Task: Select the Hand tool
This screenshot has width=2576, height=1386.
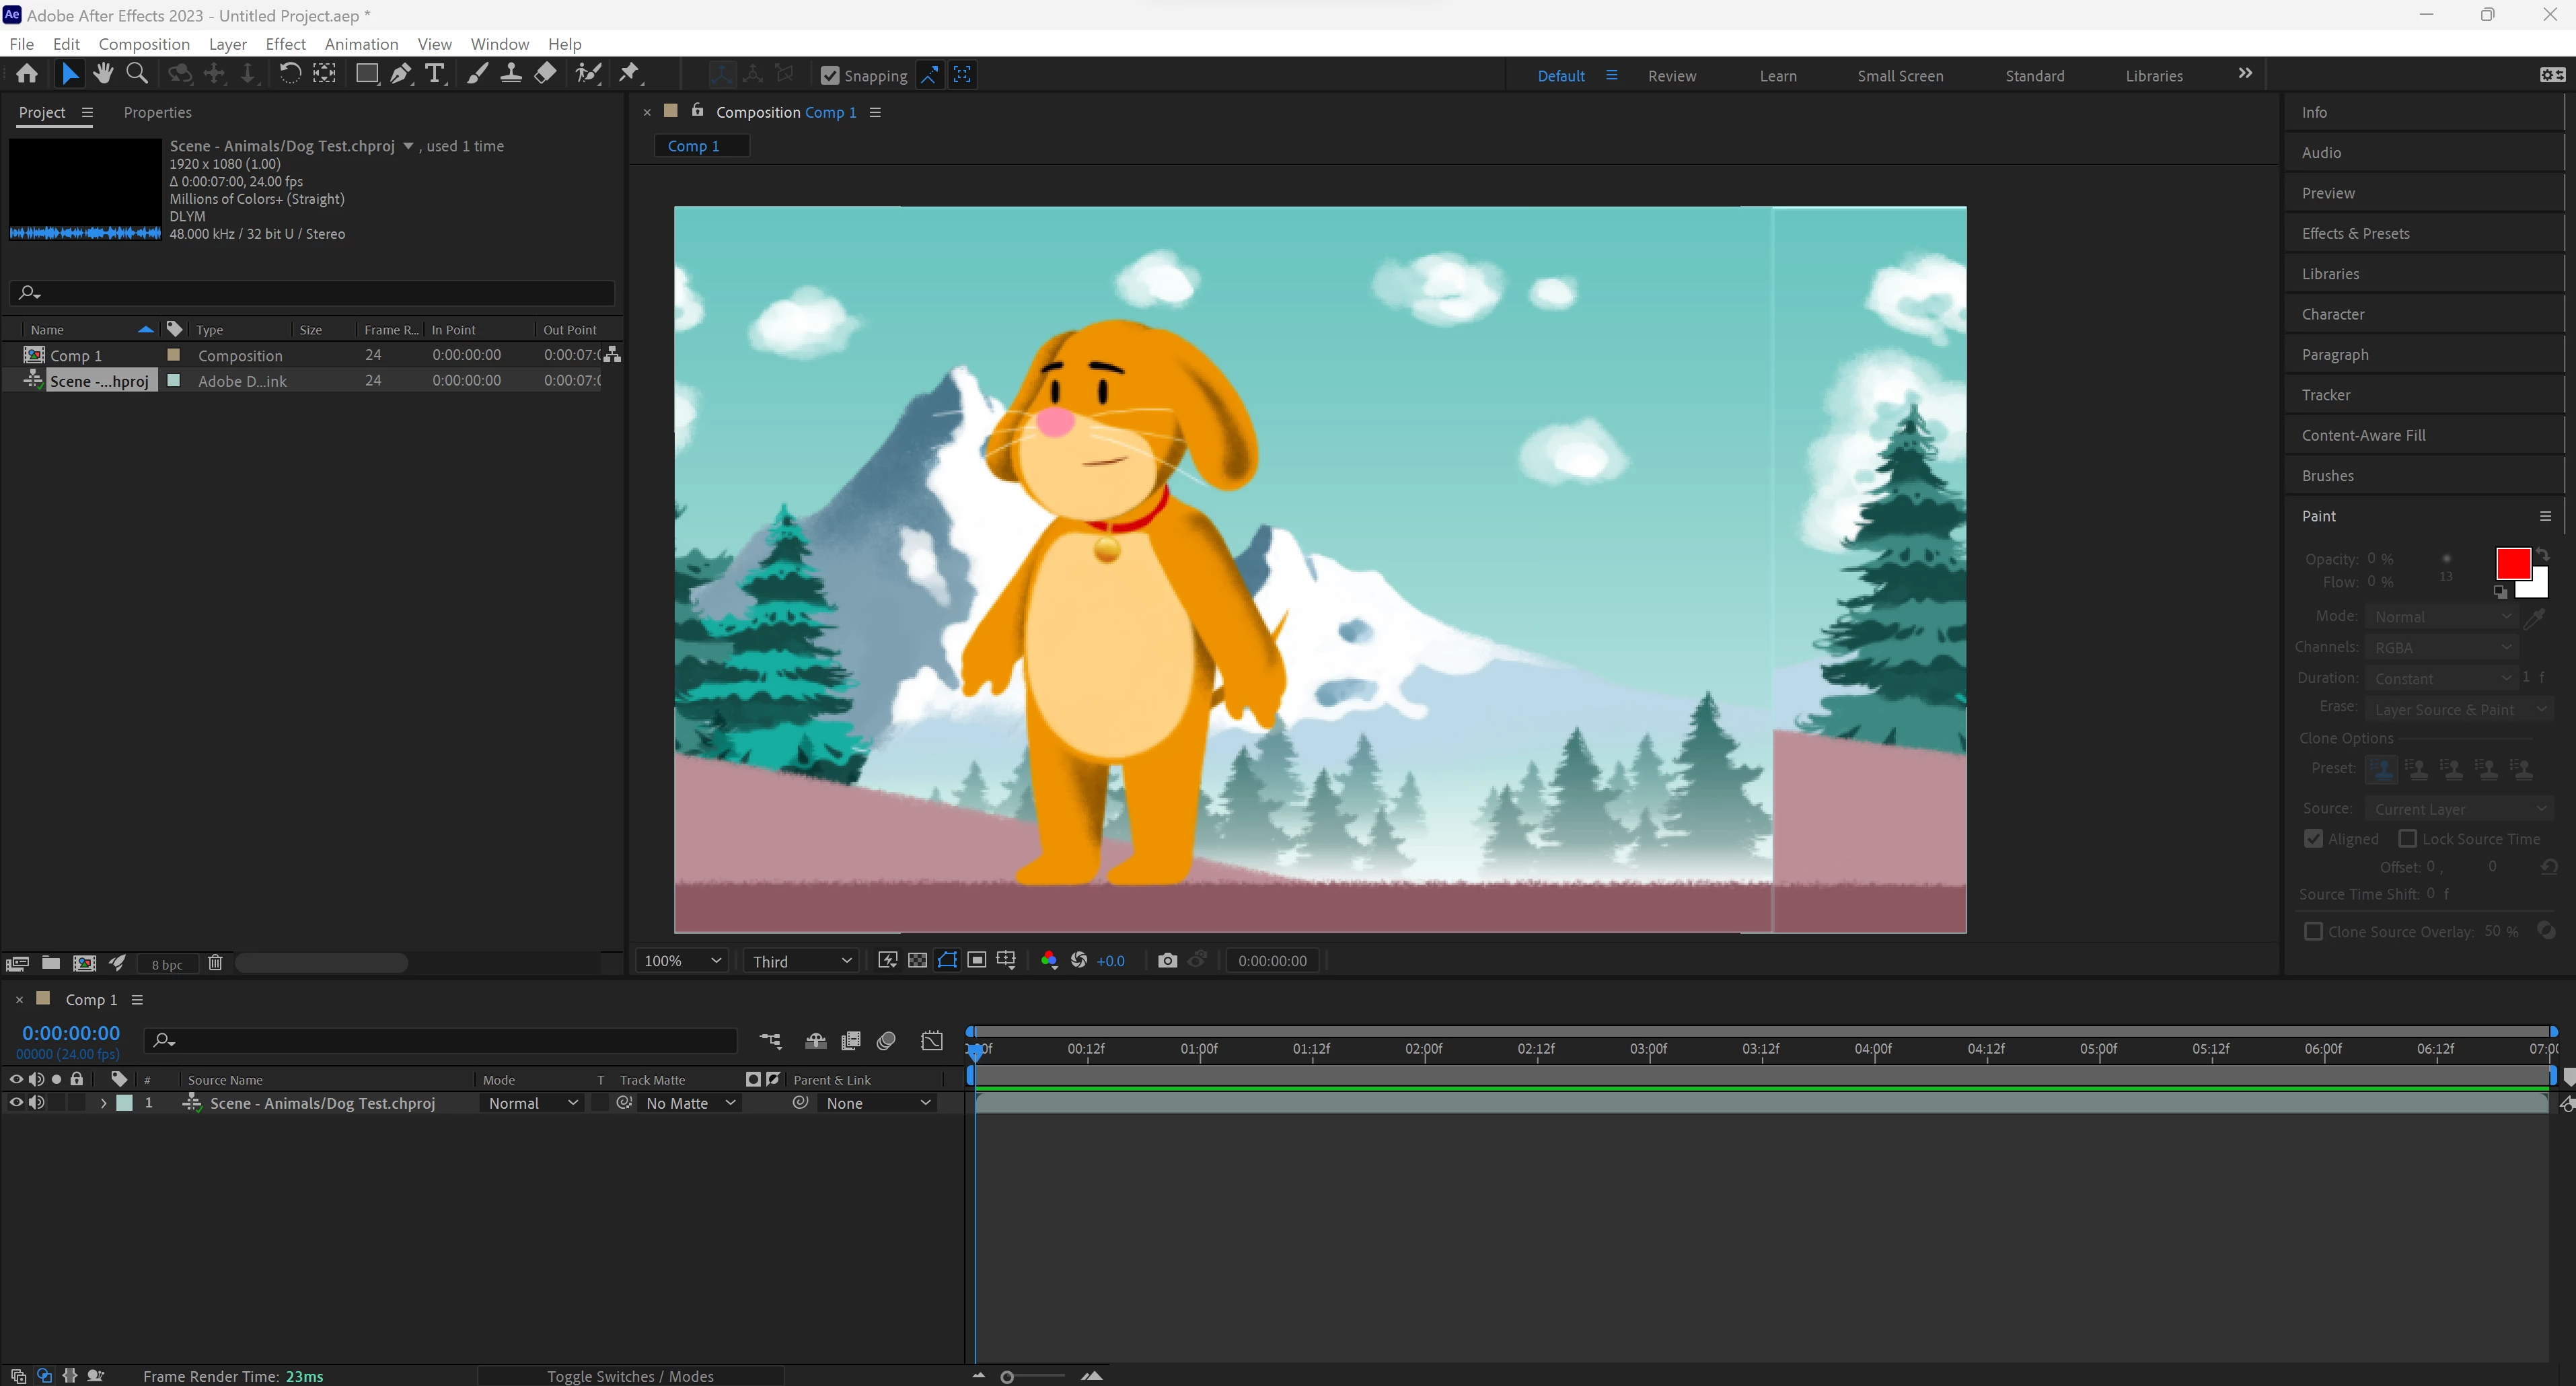Action: click(x=103, y=74)
